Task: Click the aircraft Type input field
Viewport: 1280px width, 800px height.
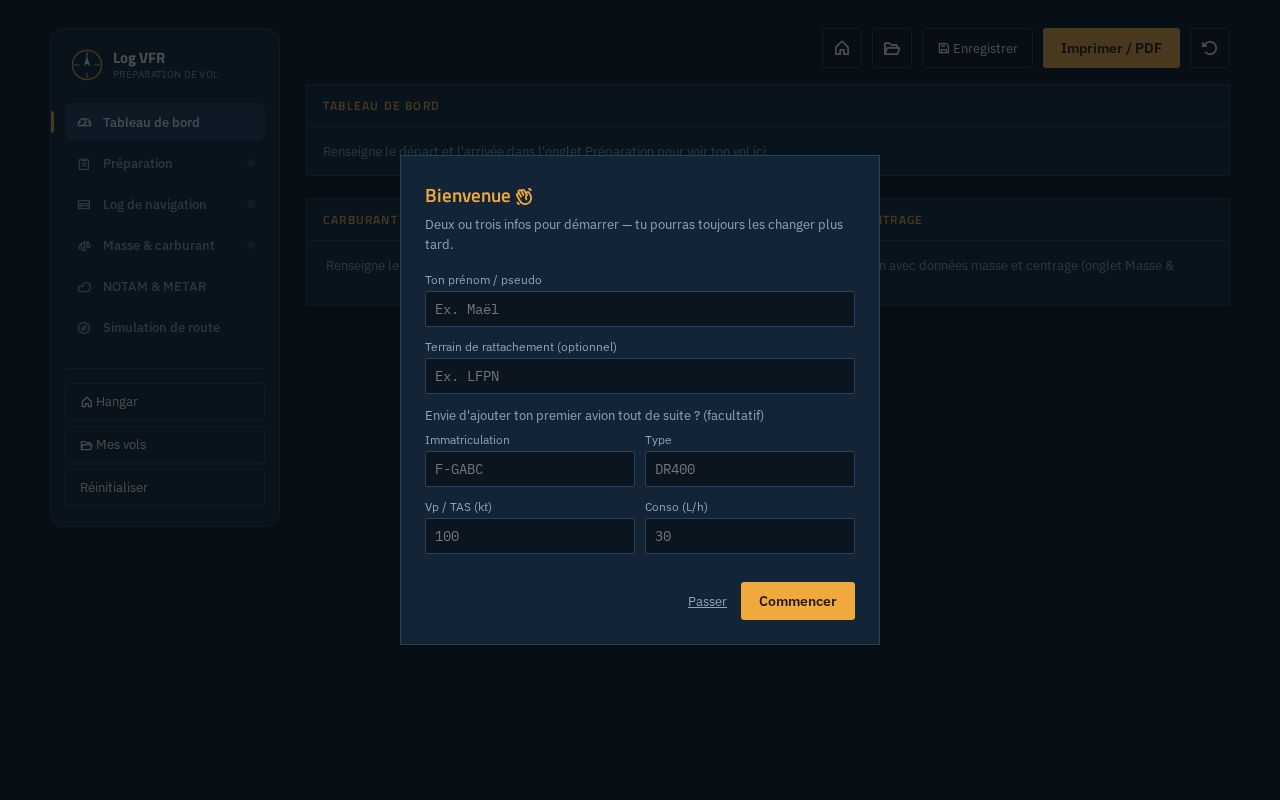Action: 750,469
